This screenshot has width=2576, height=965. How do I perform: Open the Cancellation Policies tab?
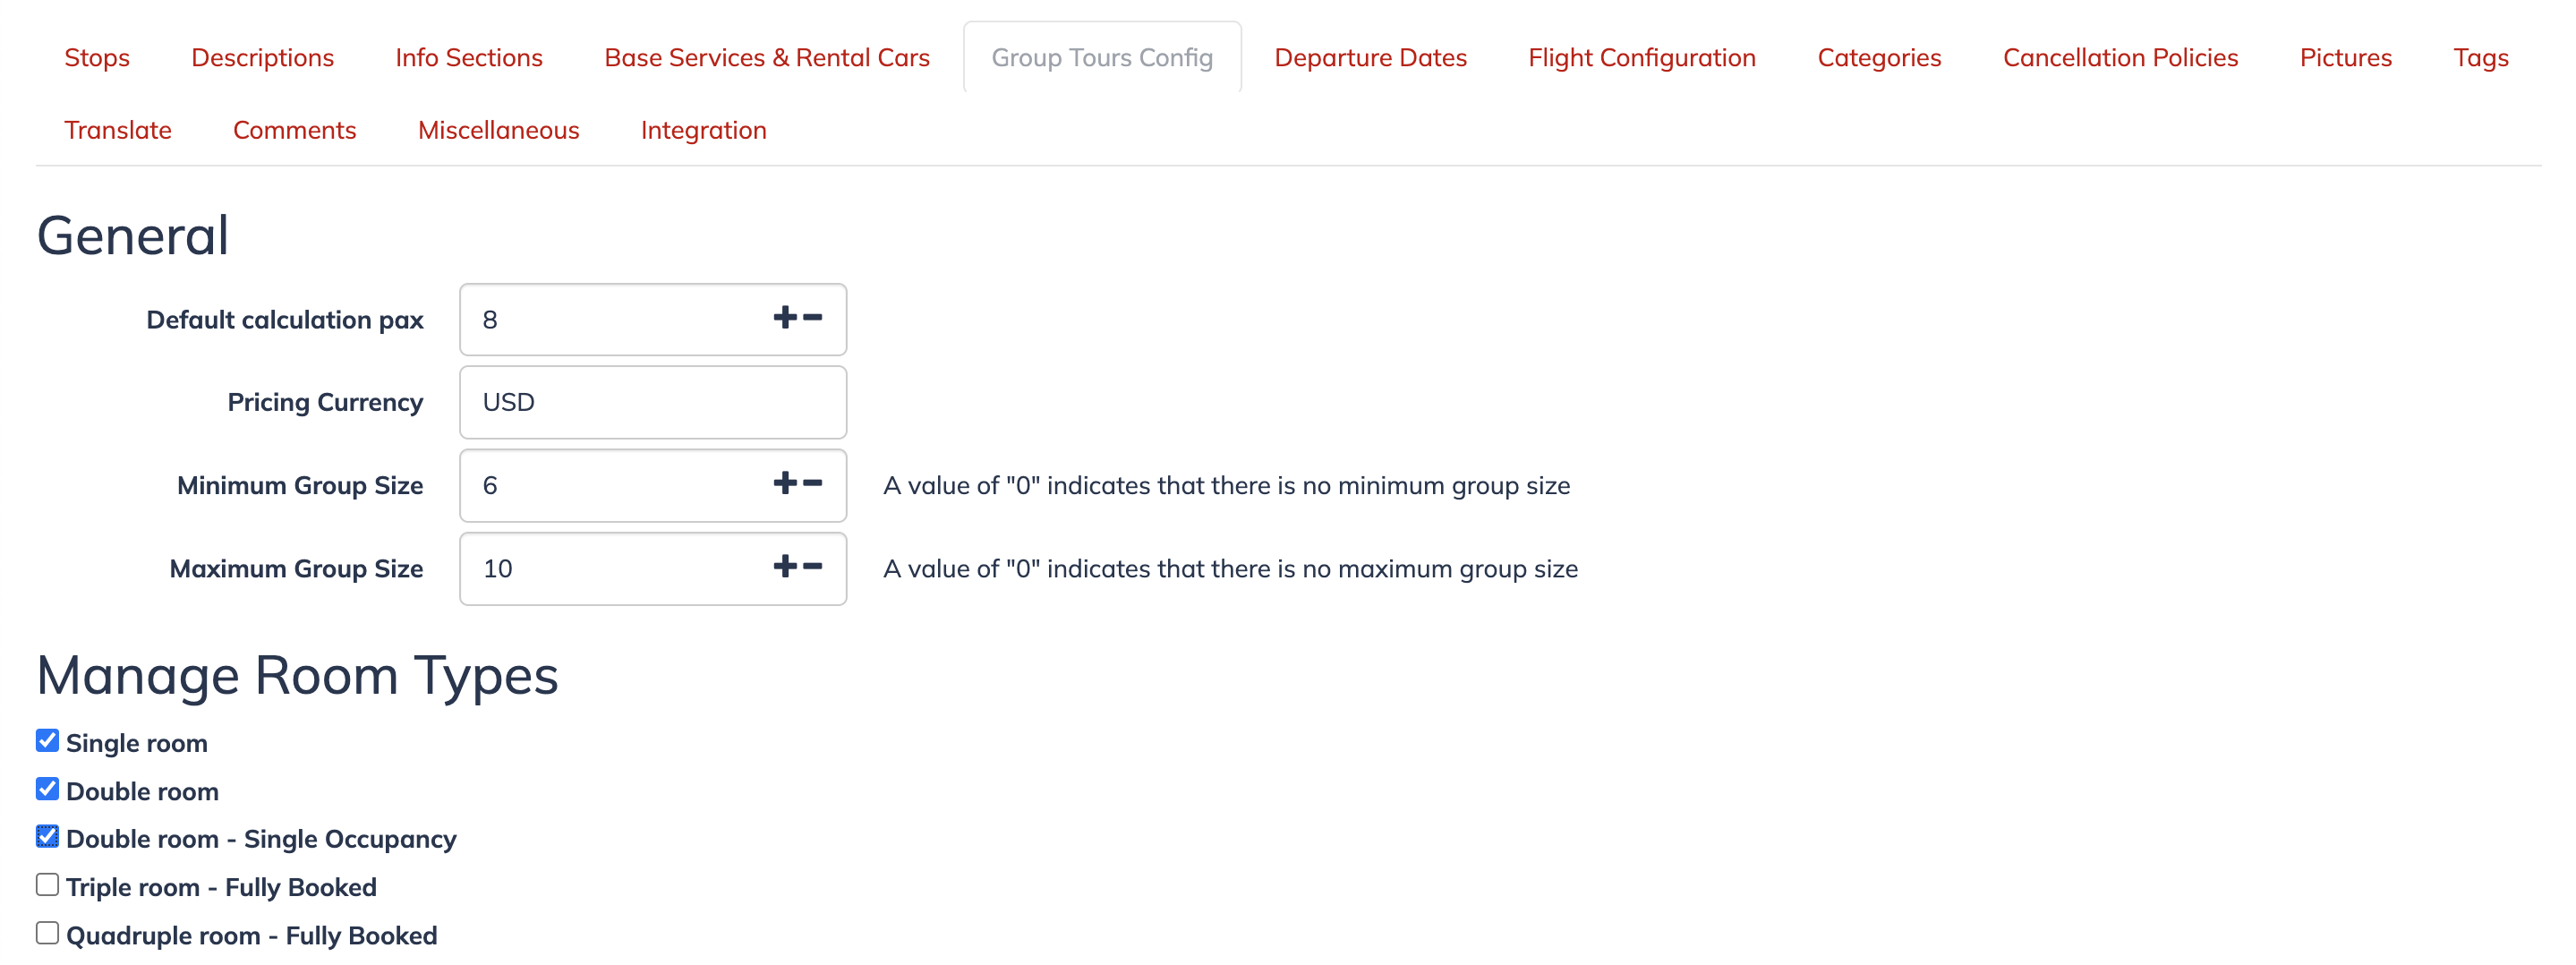(x=2120, y=58)
